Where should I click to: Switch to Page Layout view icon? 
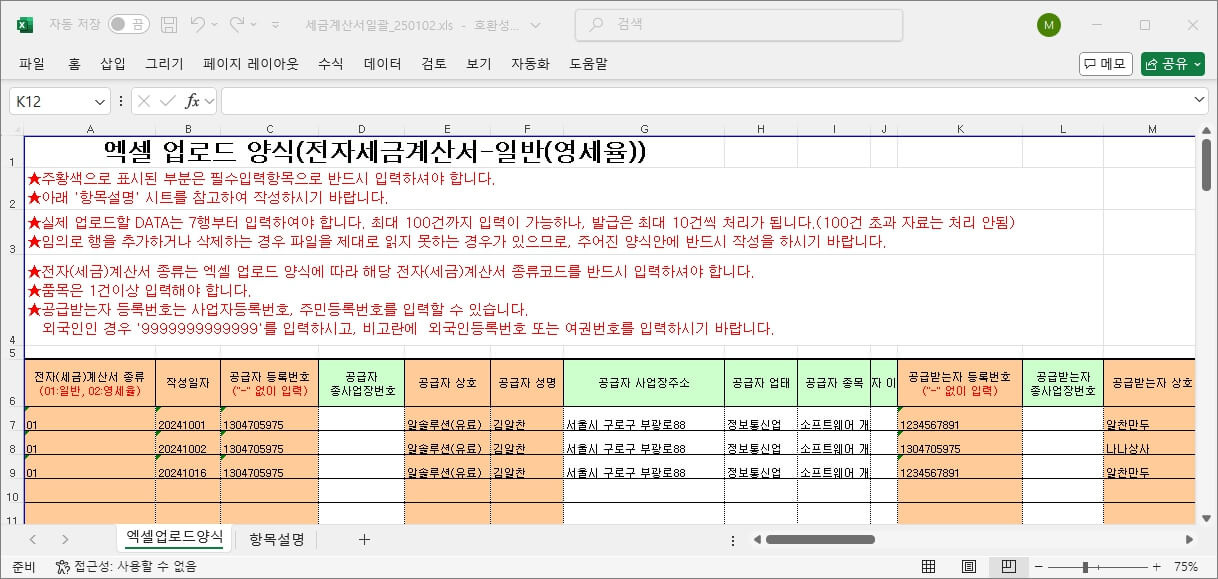tap(968, 566)
